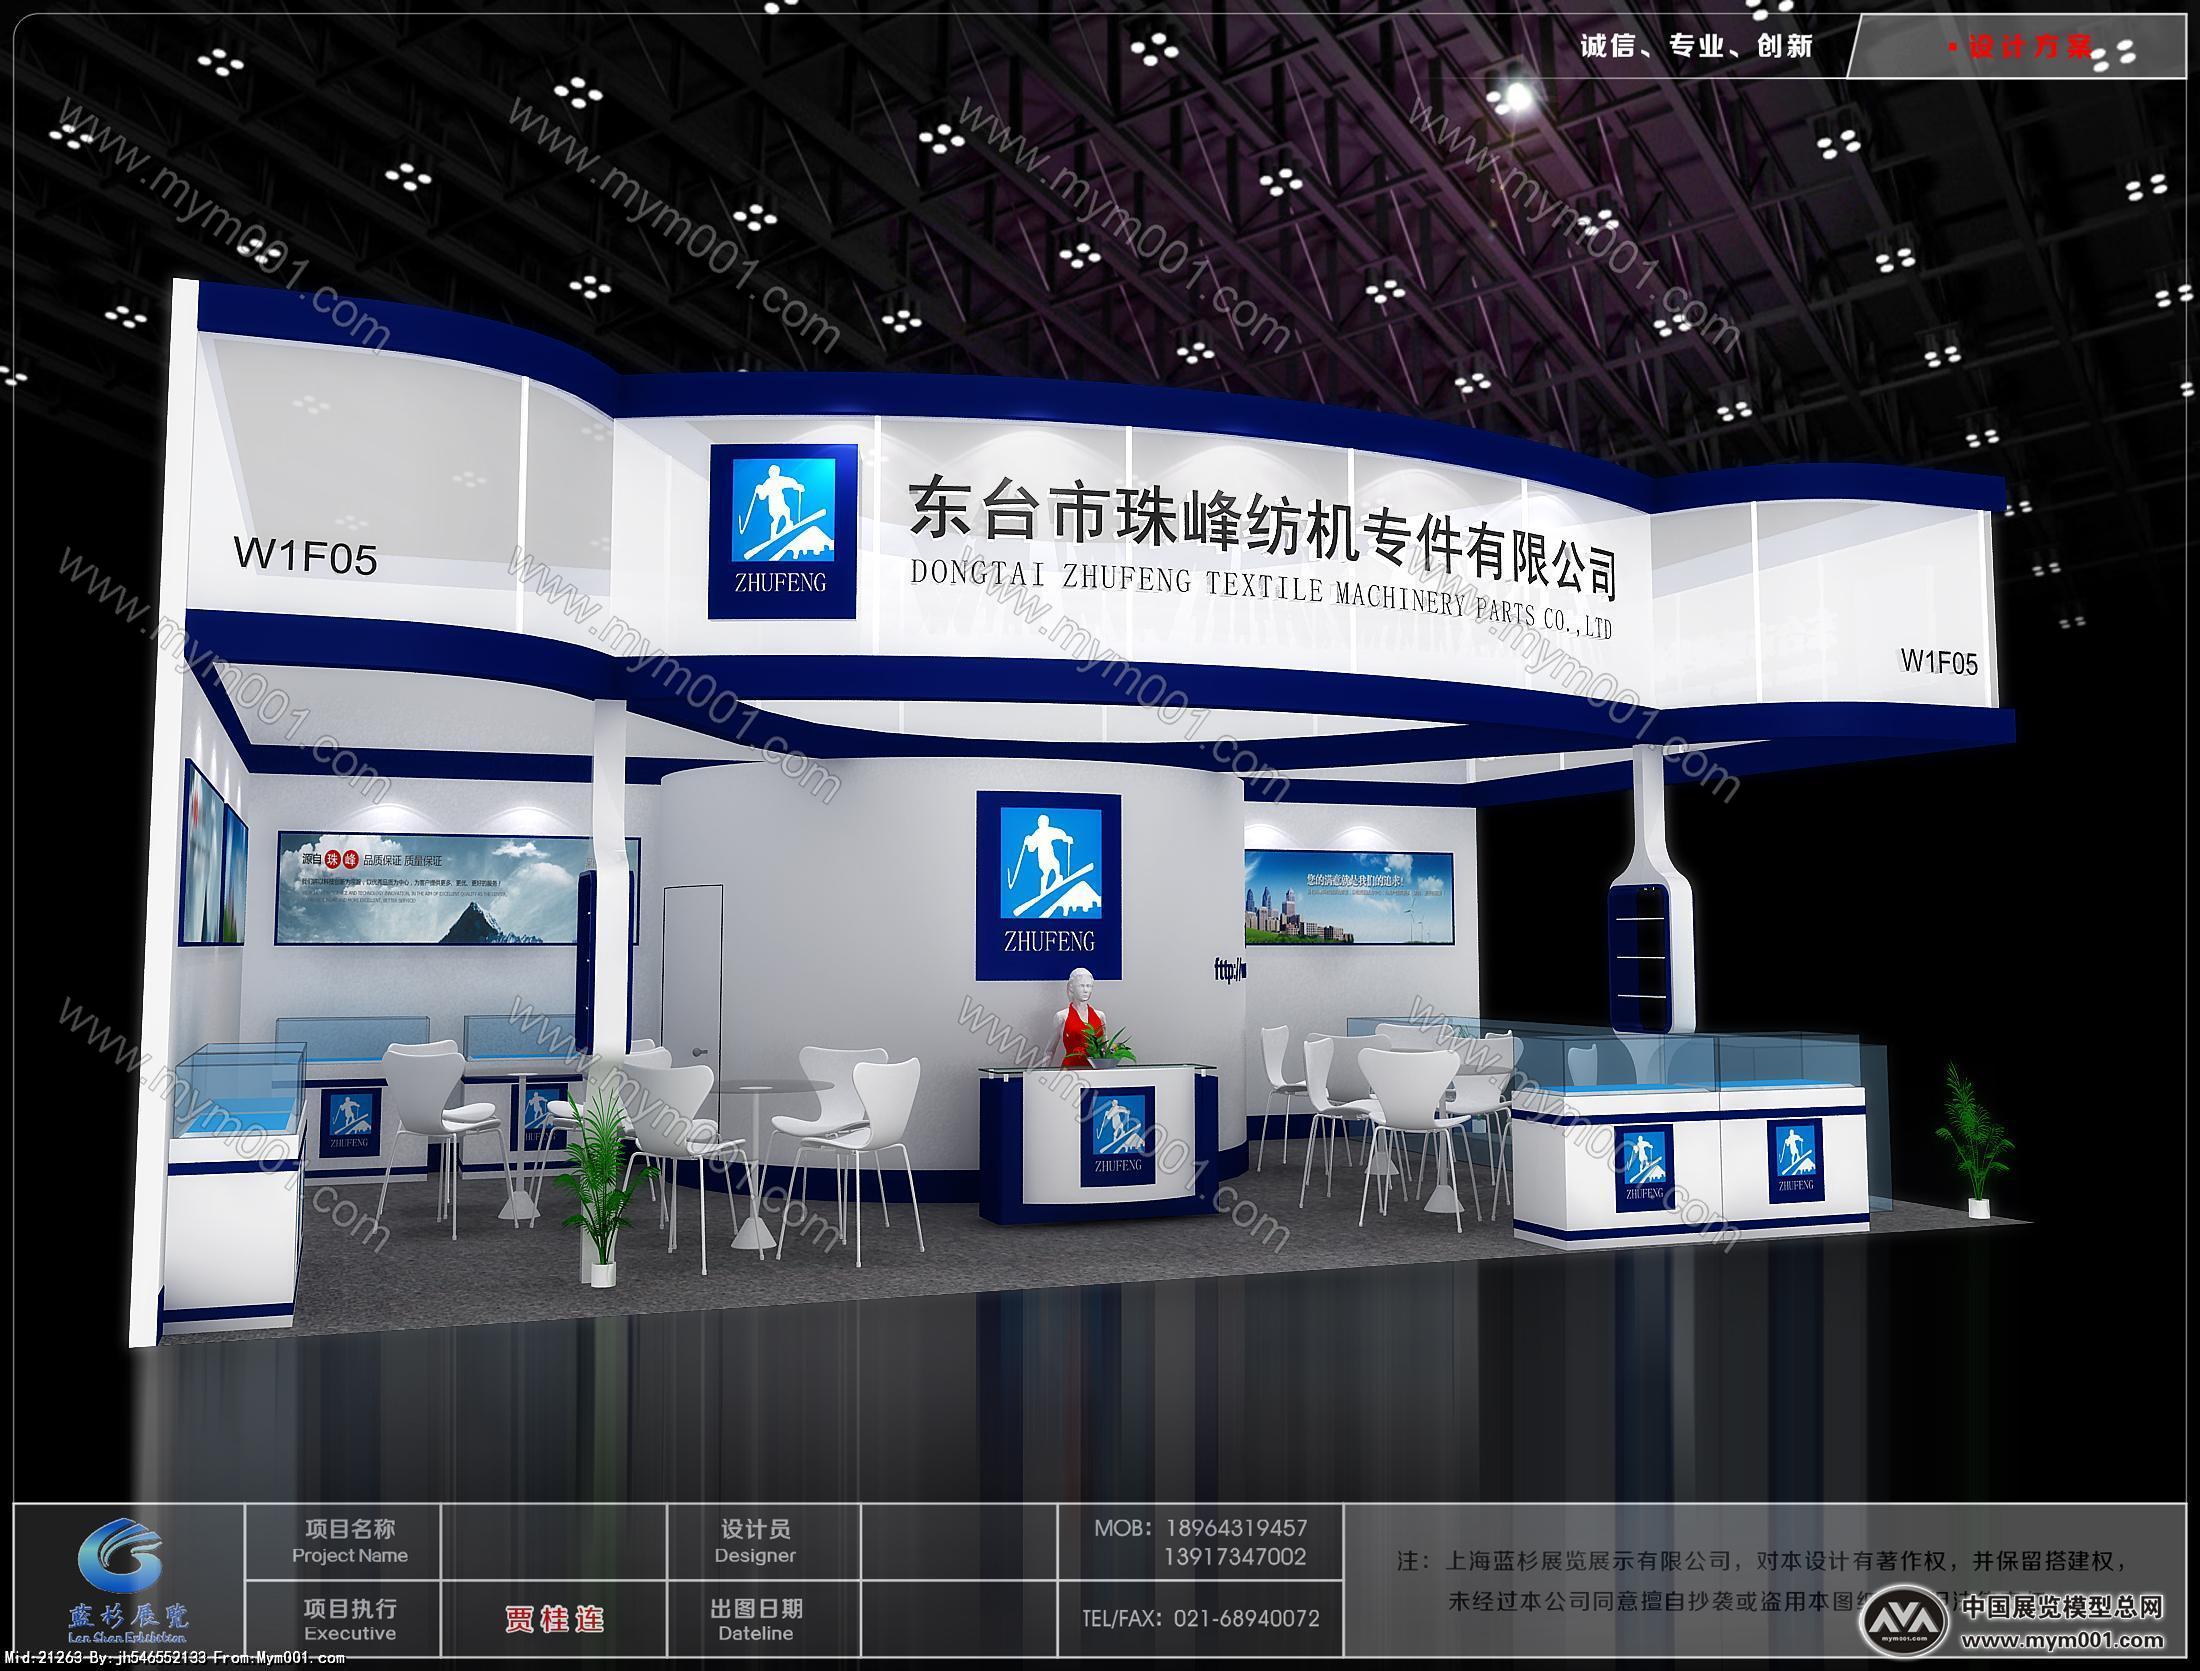Click the 东台市珠峰纺机专件有限公司 heading
The height and width of the screenshot is (1671, 2200).
click(x=1261, y=536)
